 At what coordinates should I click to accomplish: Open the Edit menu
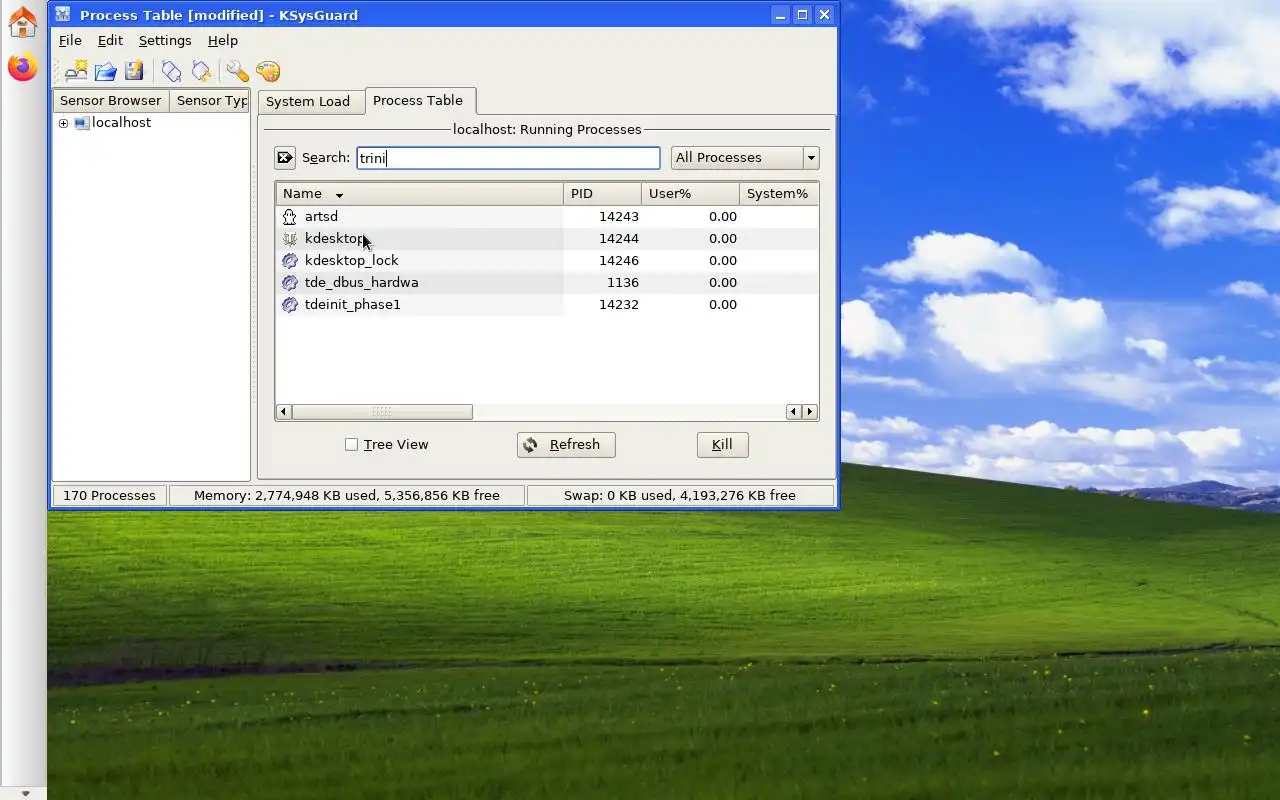click(x=110, y=41)
